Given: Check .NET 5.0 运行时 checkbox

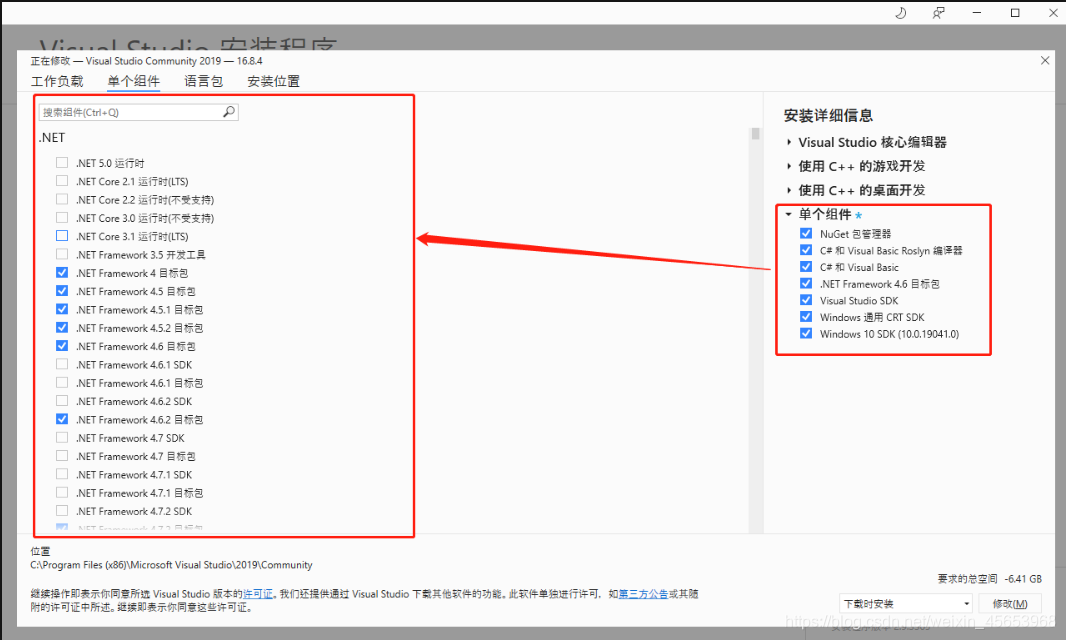Looking at the screenshot, I should pos(62,163).
